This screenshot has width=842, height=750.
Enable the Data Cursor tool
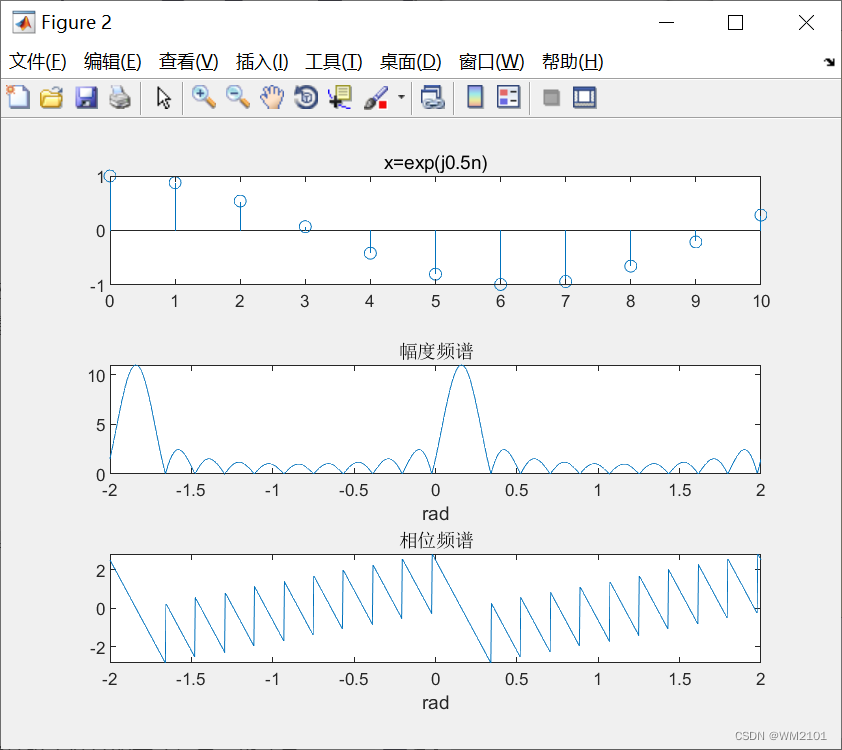tap(340, 98)
